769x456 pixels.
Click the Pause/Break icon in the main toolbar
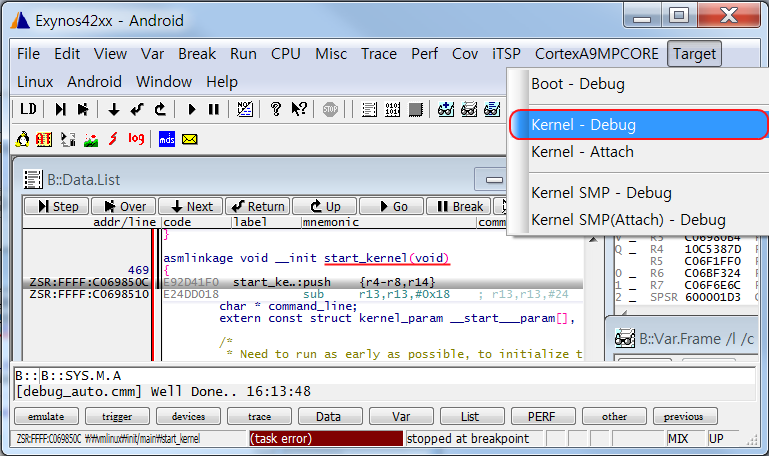tap(213, 109)
